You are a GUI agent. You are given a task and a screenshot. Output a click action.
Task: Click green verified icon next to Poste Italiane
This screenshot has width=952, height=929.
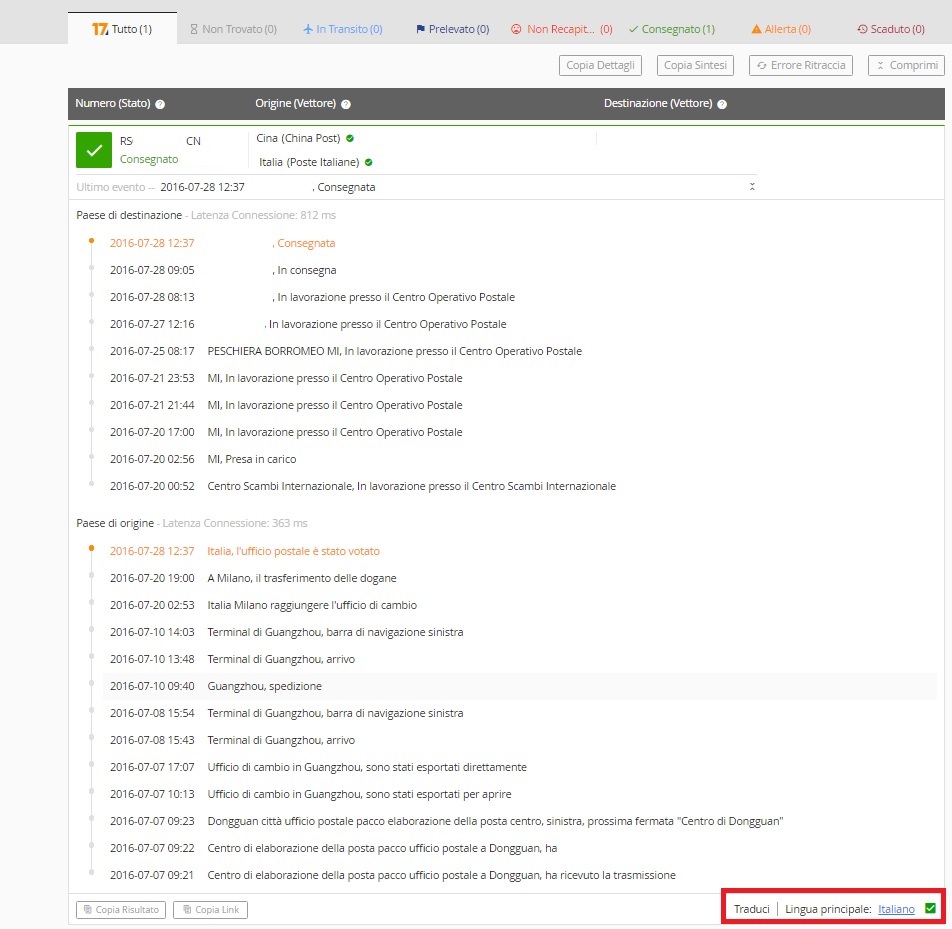[368, 162]
